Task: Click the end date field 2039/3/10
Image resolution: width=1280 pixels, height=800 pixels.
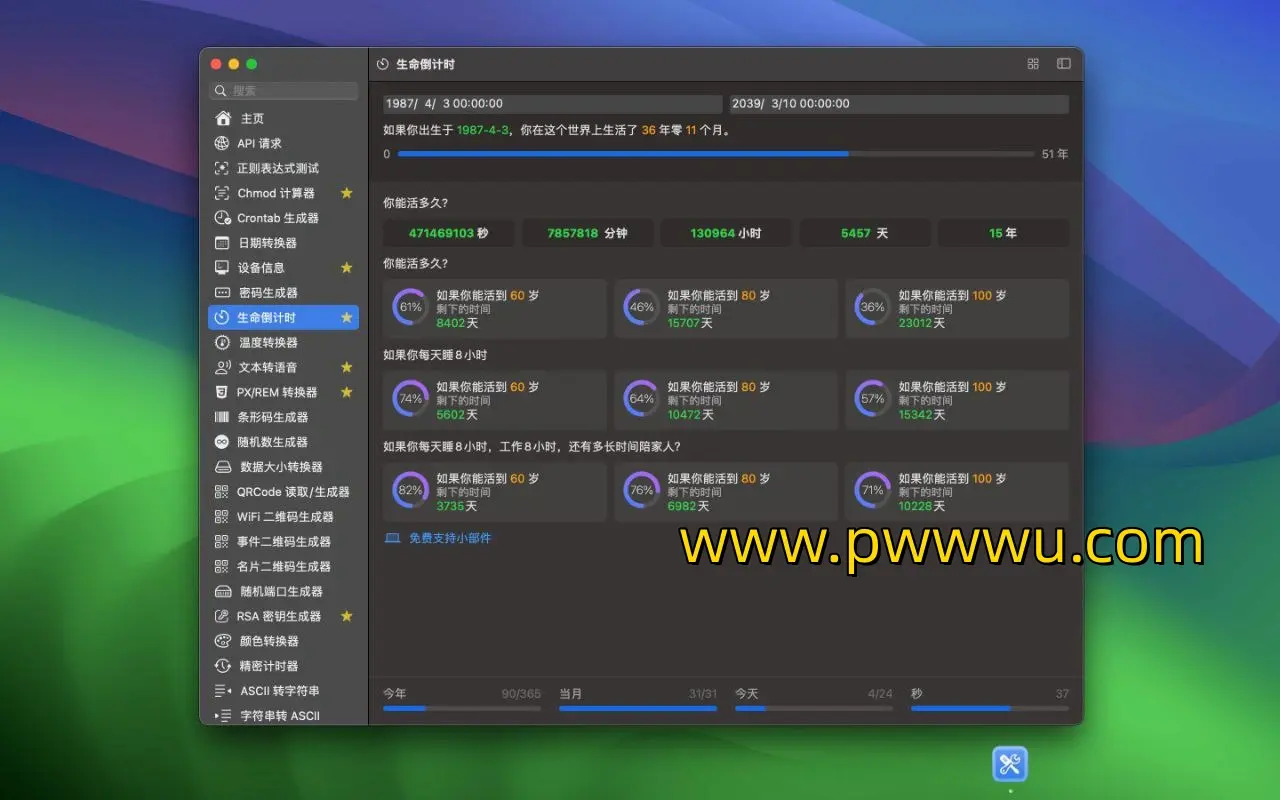Action: pos(898,104)
